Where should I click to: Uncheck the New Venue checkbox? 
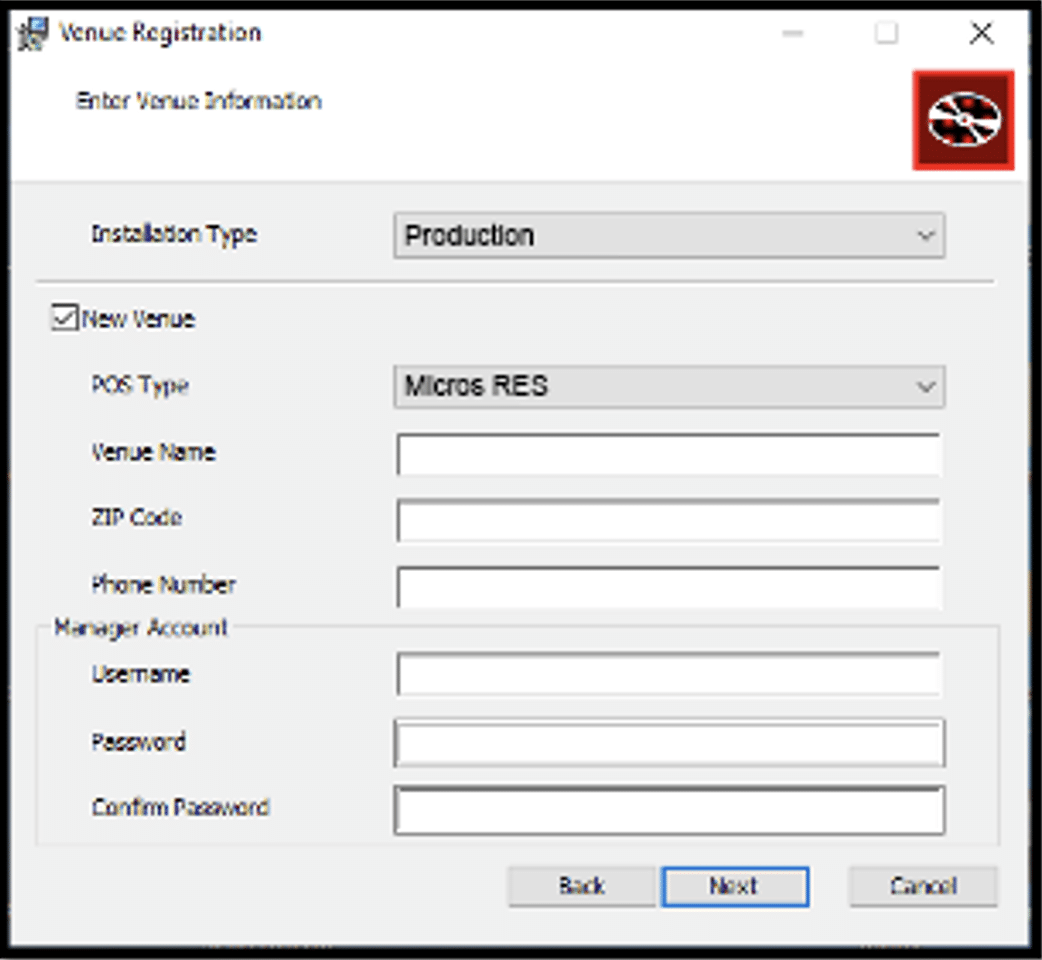(65, 318)
